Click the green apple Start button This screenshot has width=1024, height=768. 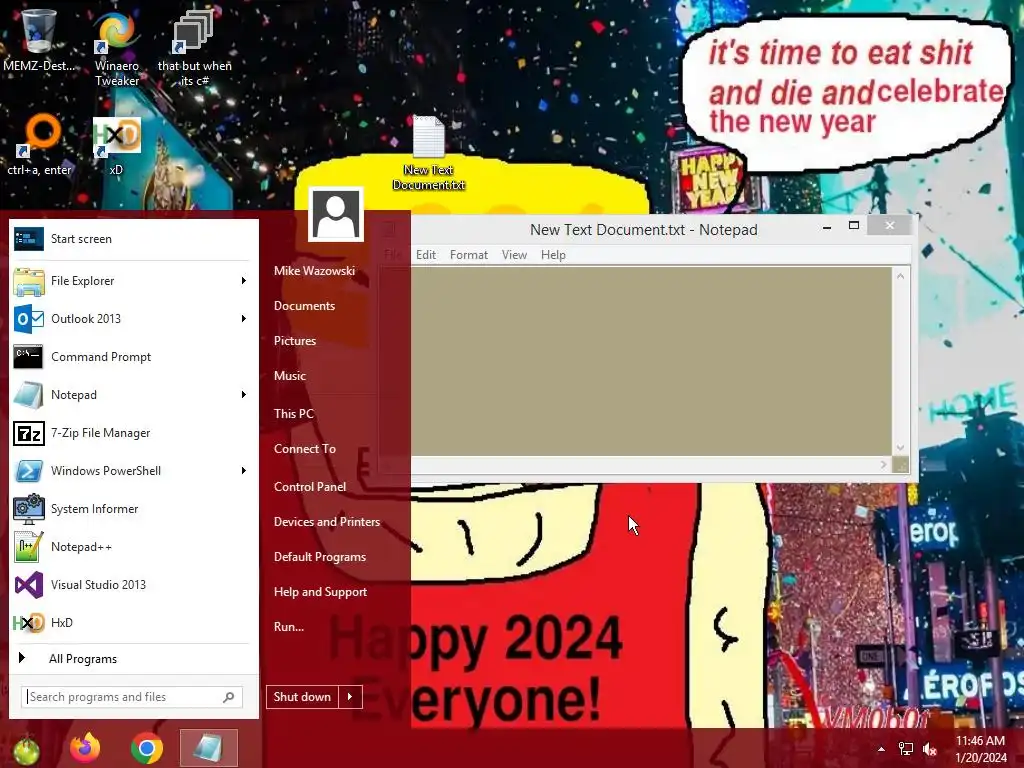pyautogui.click(x=26, y=749)
